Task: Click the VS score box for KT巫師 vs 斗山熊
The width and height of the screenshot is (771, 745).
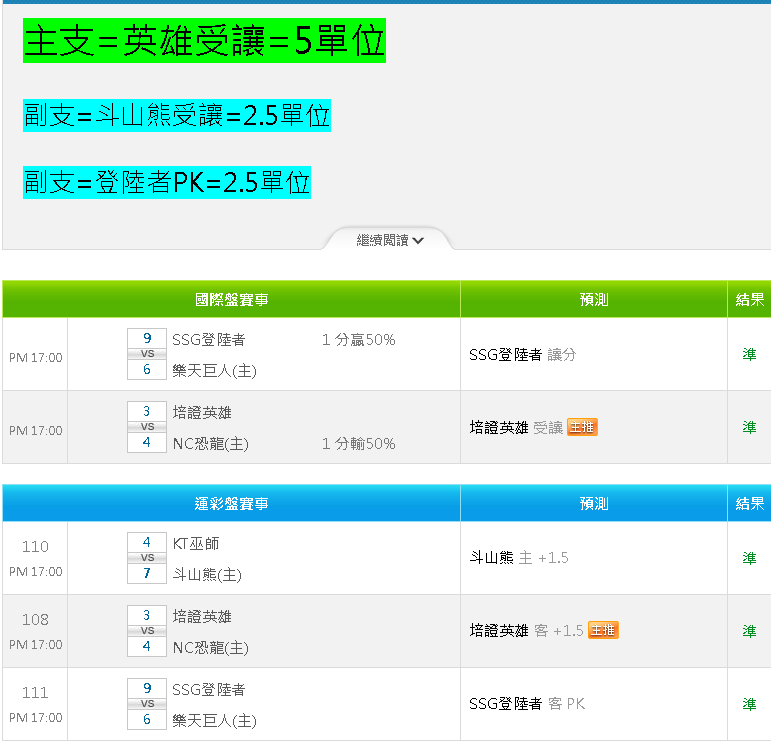Action: 147,558
